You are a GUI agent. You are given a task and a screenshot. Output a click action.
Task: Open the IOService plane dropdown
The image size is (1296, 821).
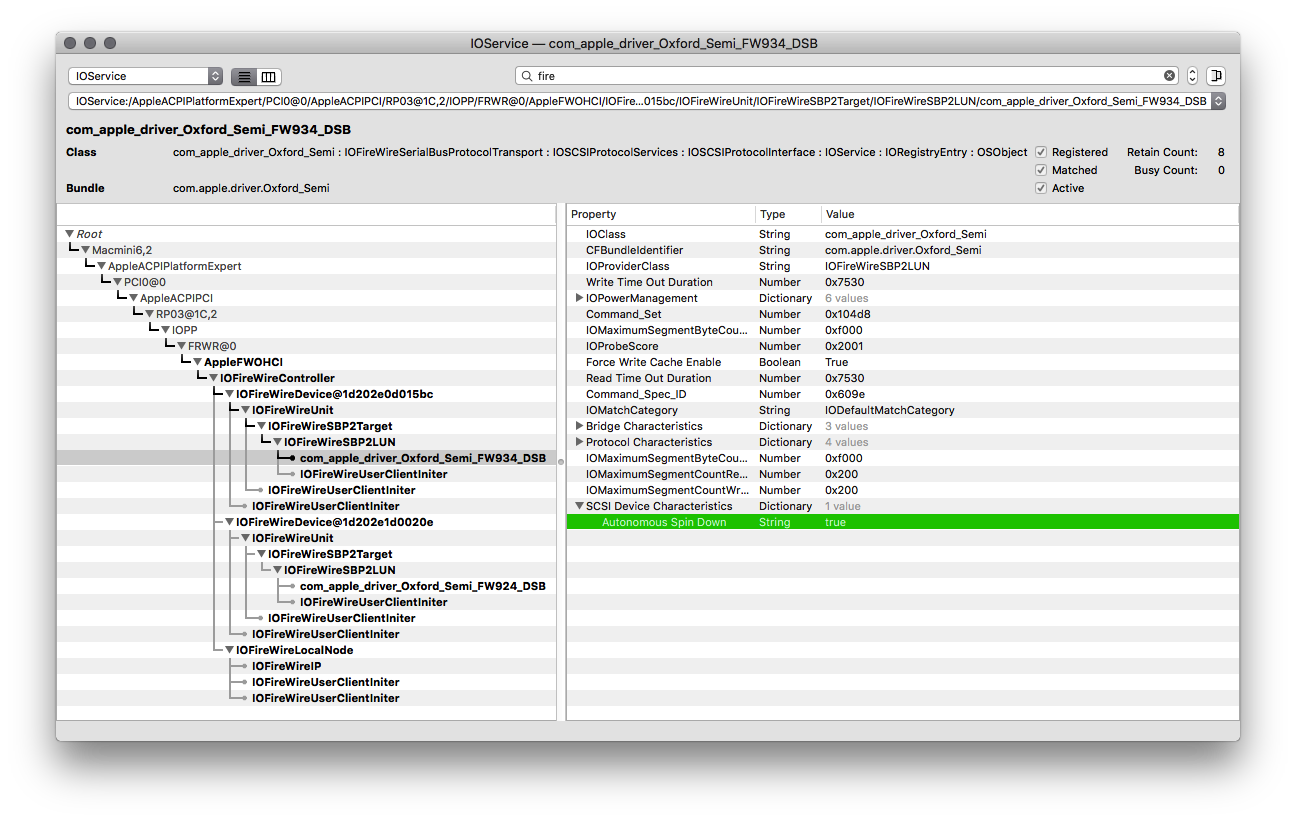(x=145, y=76)
